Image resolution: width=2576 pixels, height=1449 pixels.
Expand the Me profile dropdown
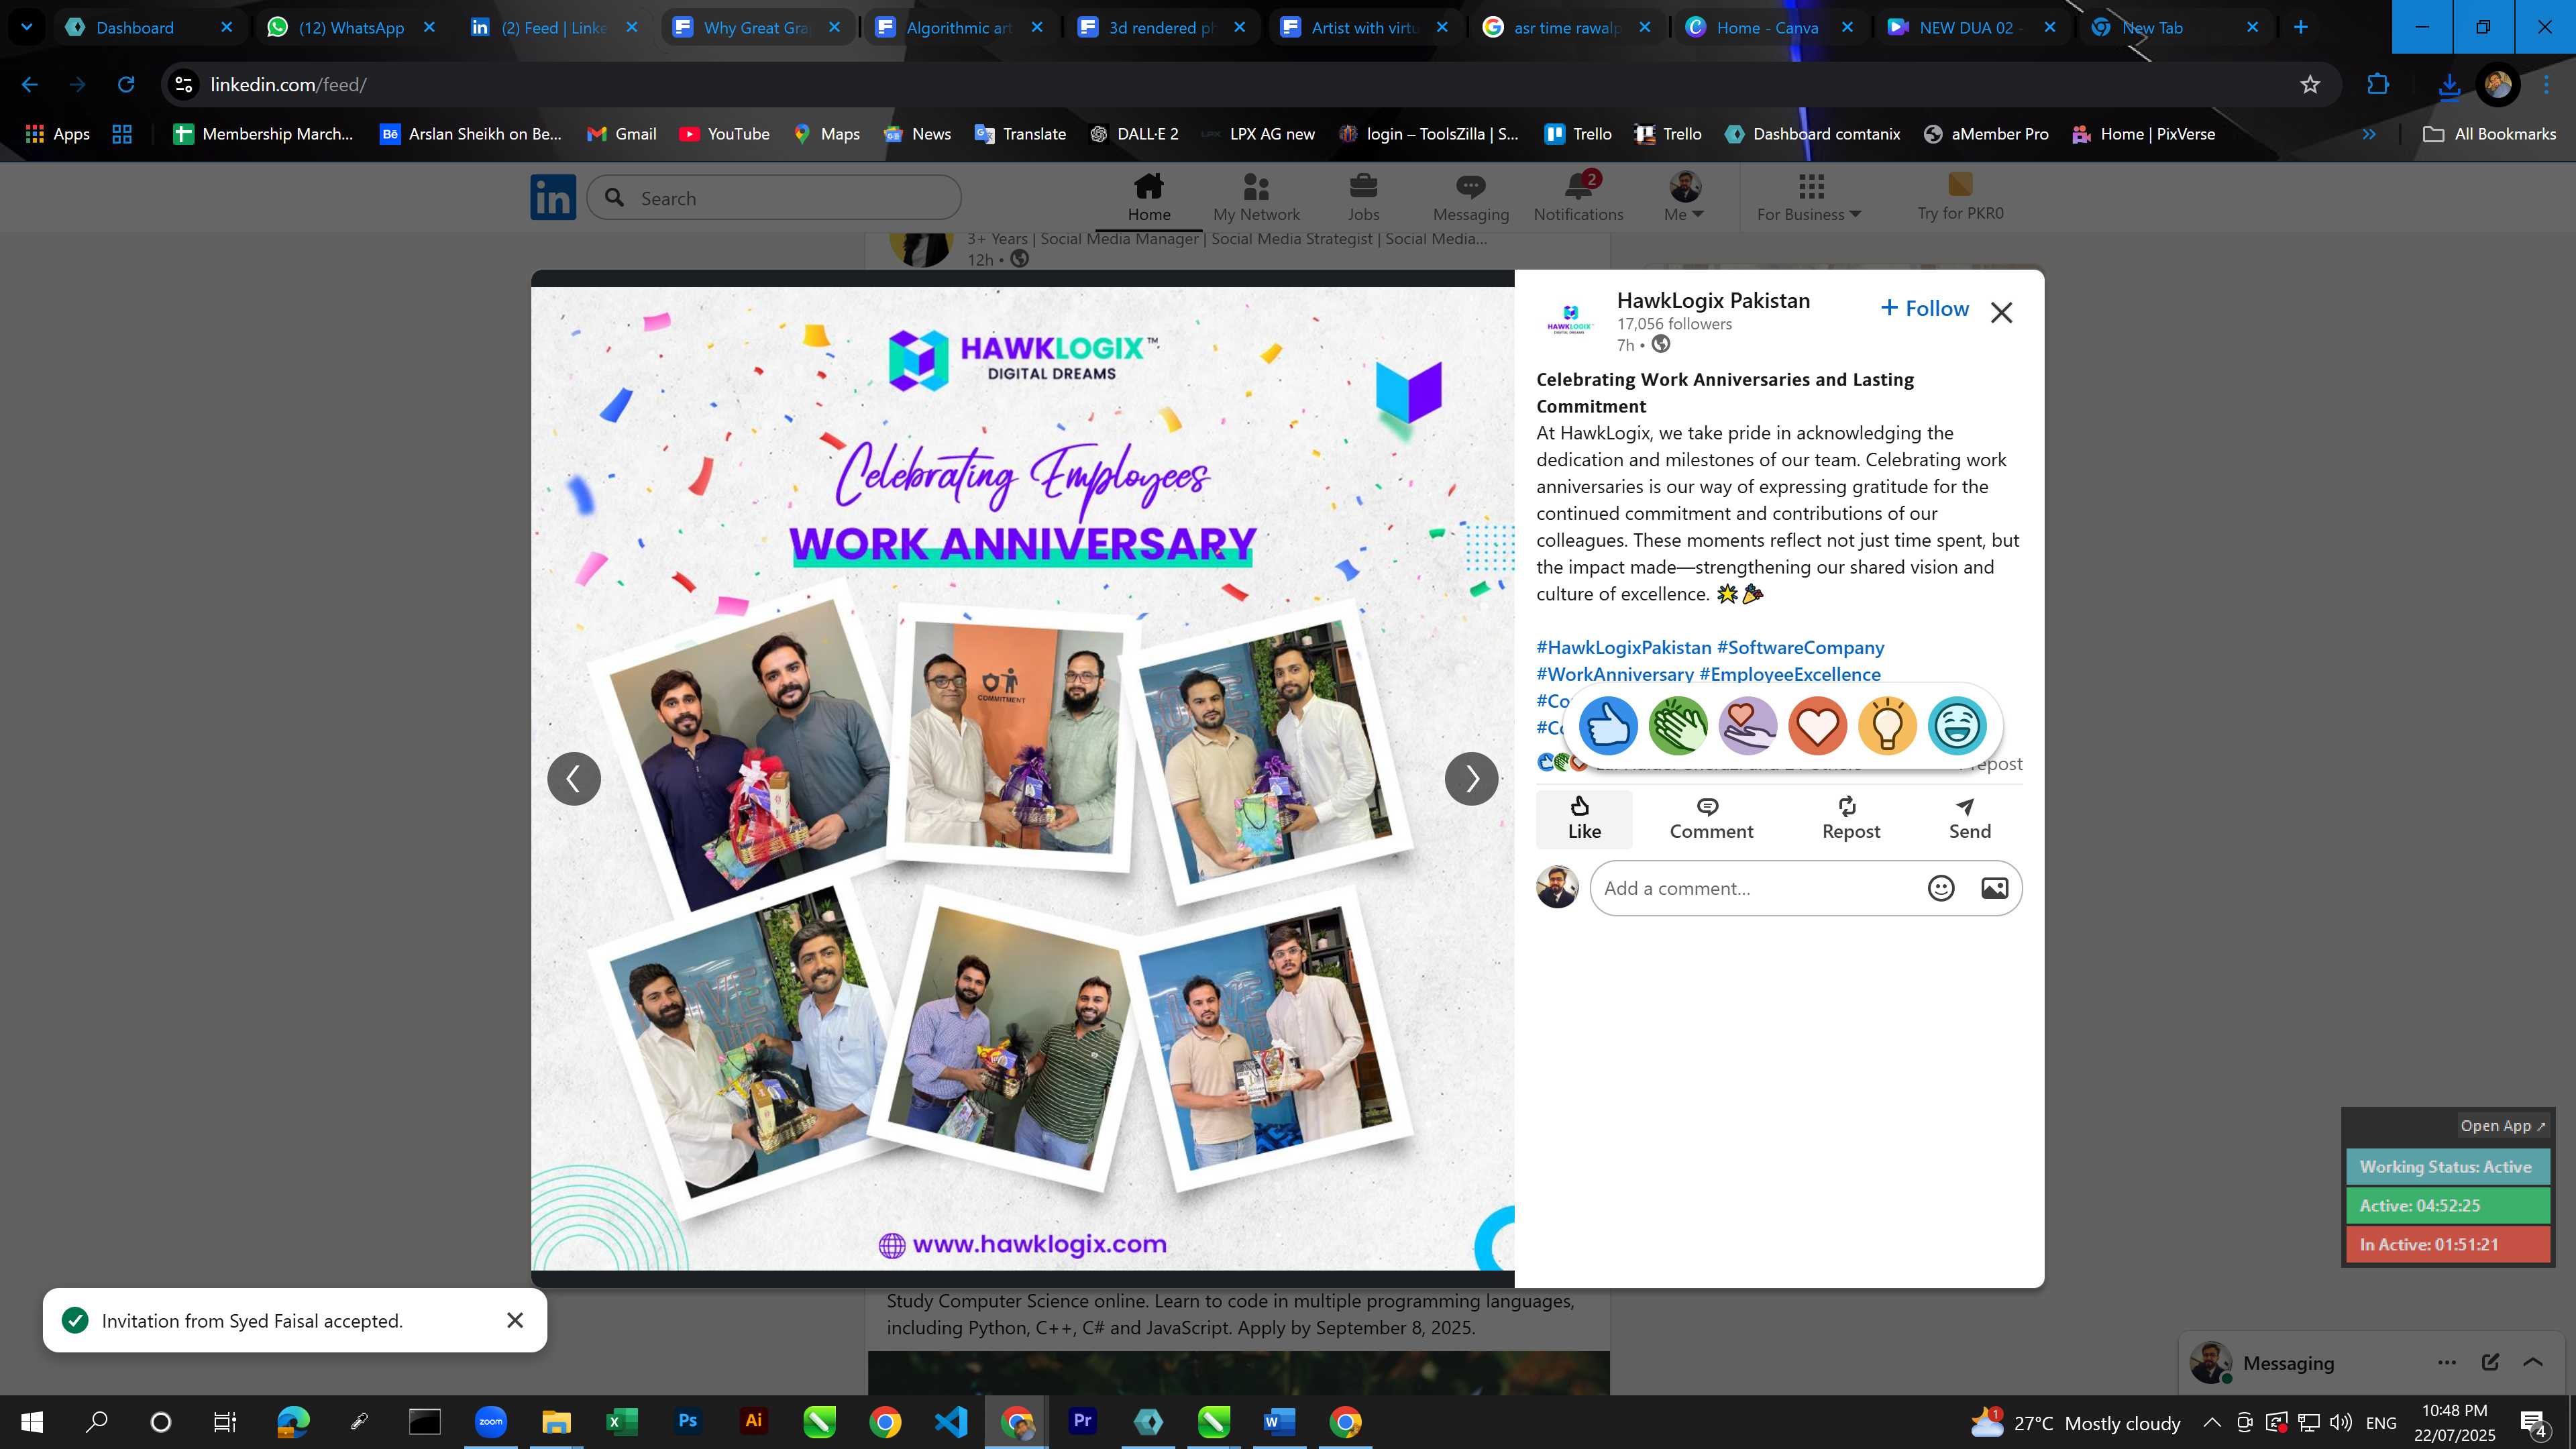[x=1684, y=198]
